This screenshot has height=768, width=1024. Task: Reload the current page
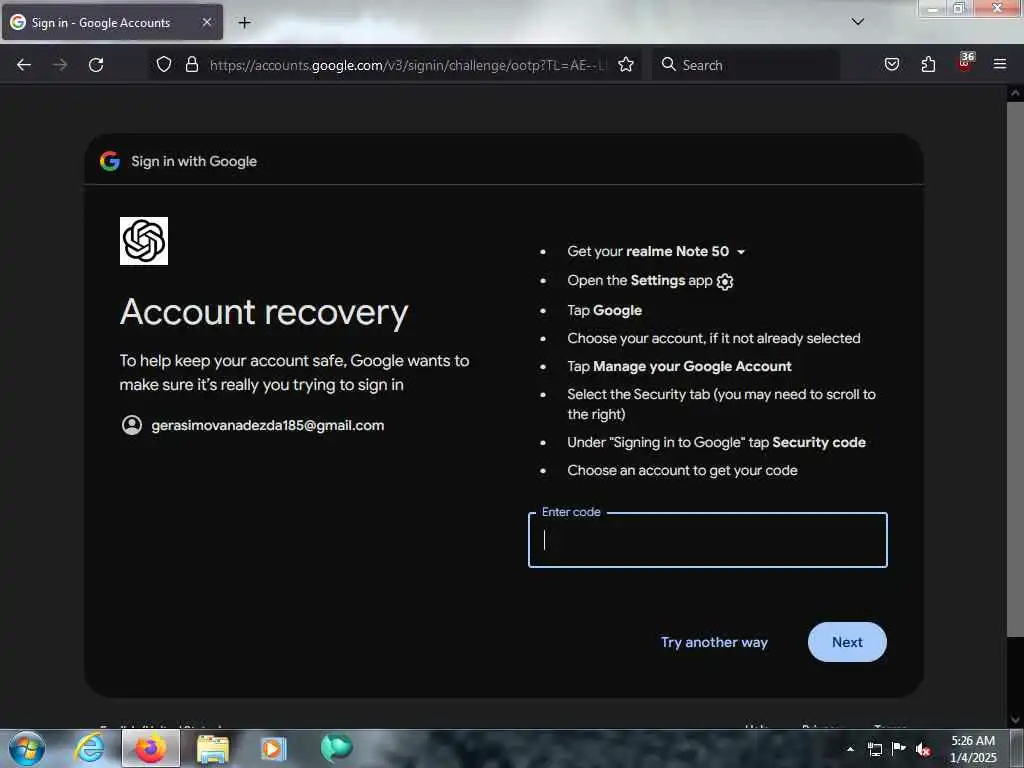pyautogui.click(x=96, y=65)
